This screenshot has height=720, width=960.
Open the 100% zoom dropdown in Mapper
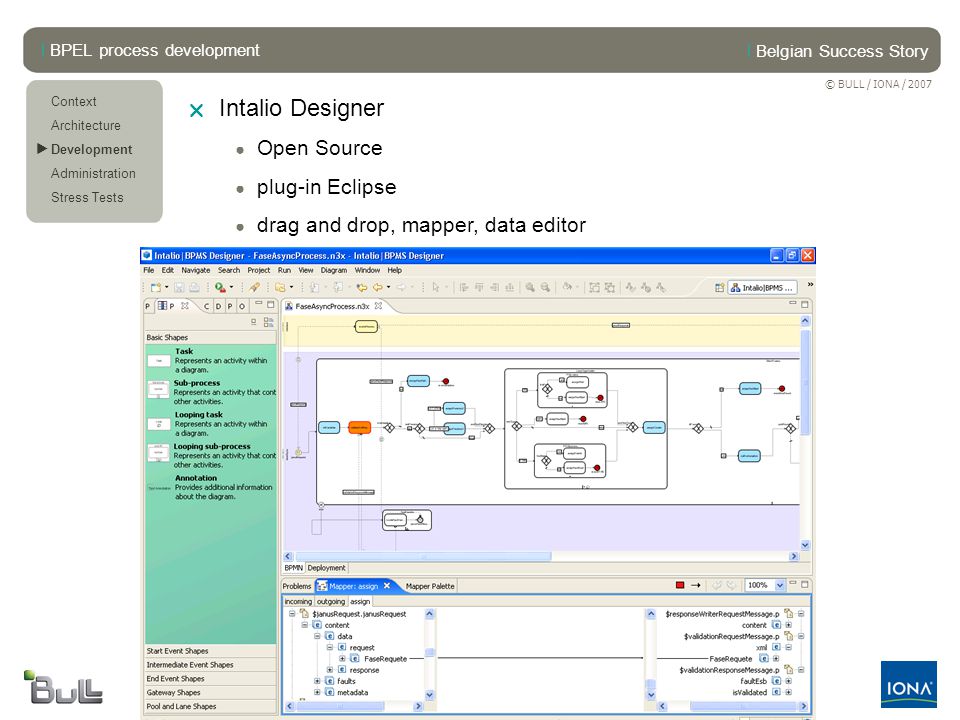[780, 585]
